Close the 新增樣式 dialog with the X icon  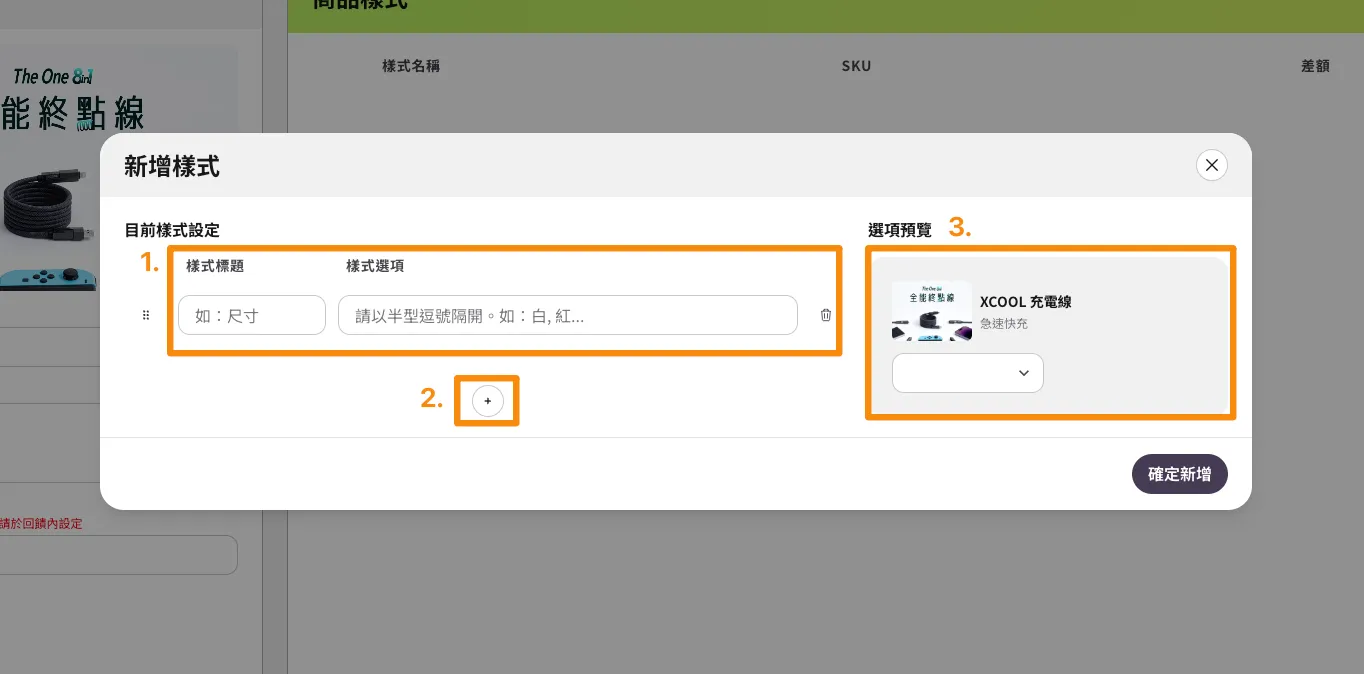pos(1211,165)
